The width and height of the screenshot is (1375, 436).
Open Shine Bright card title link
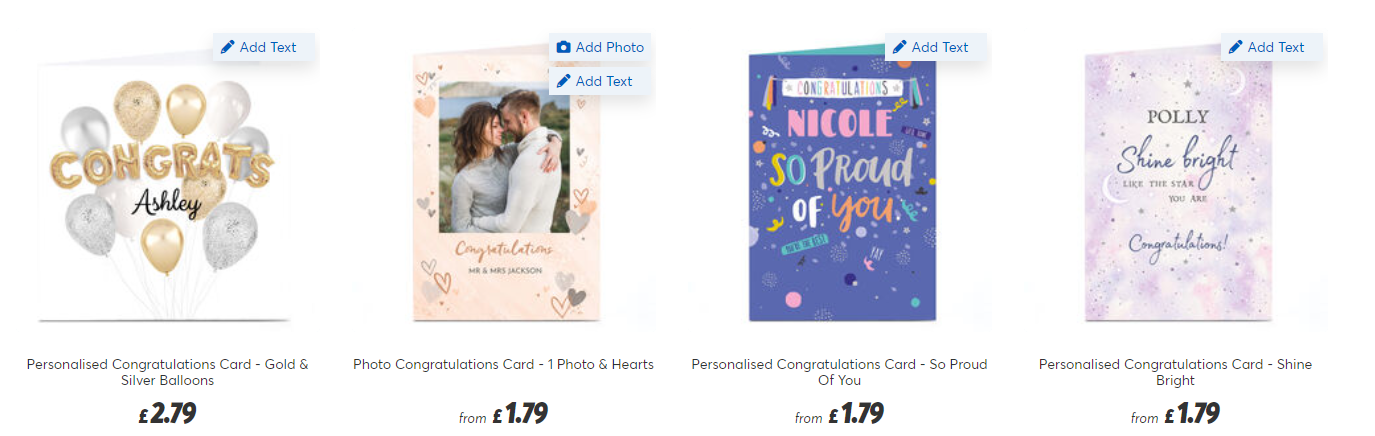click(1176, 372)
